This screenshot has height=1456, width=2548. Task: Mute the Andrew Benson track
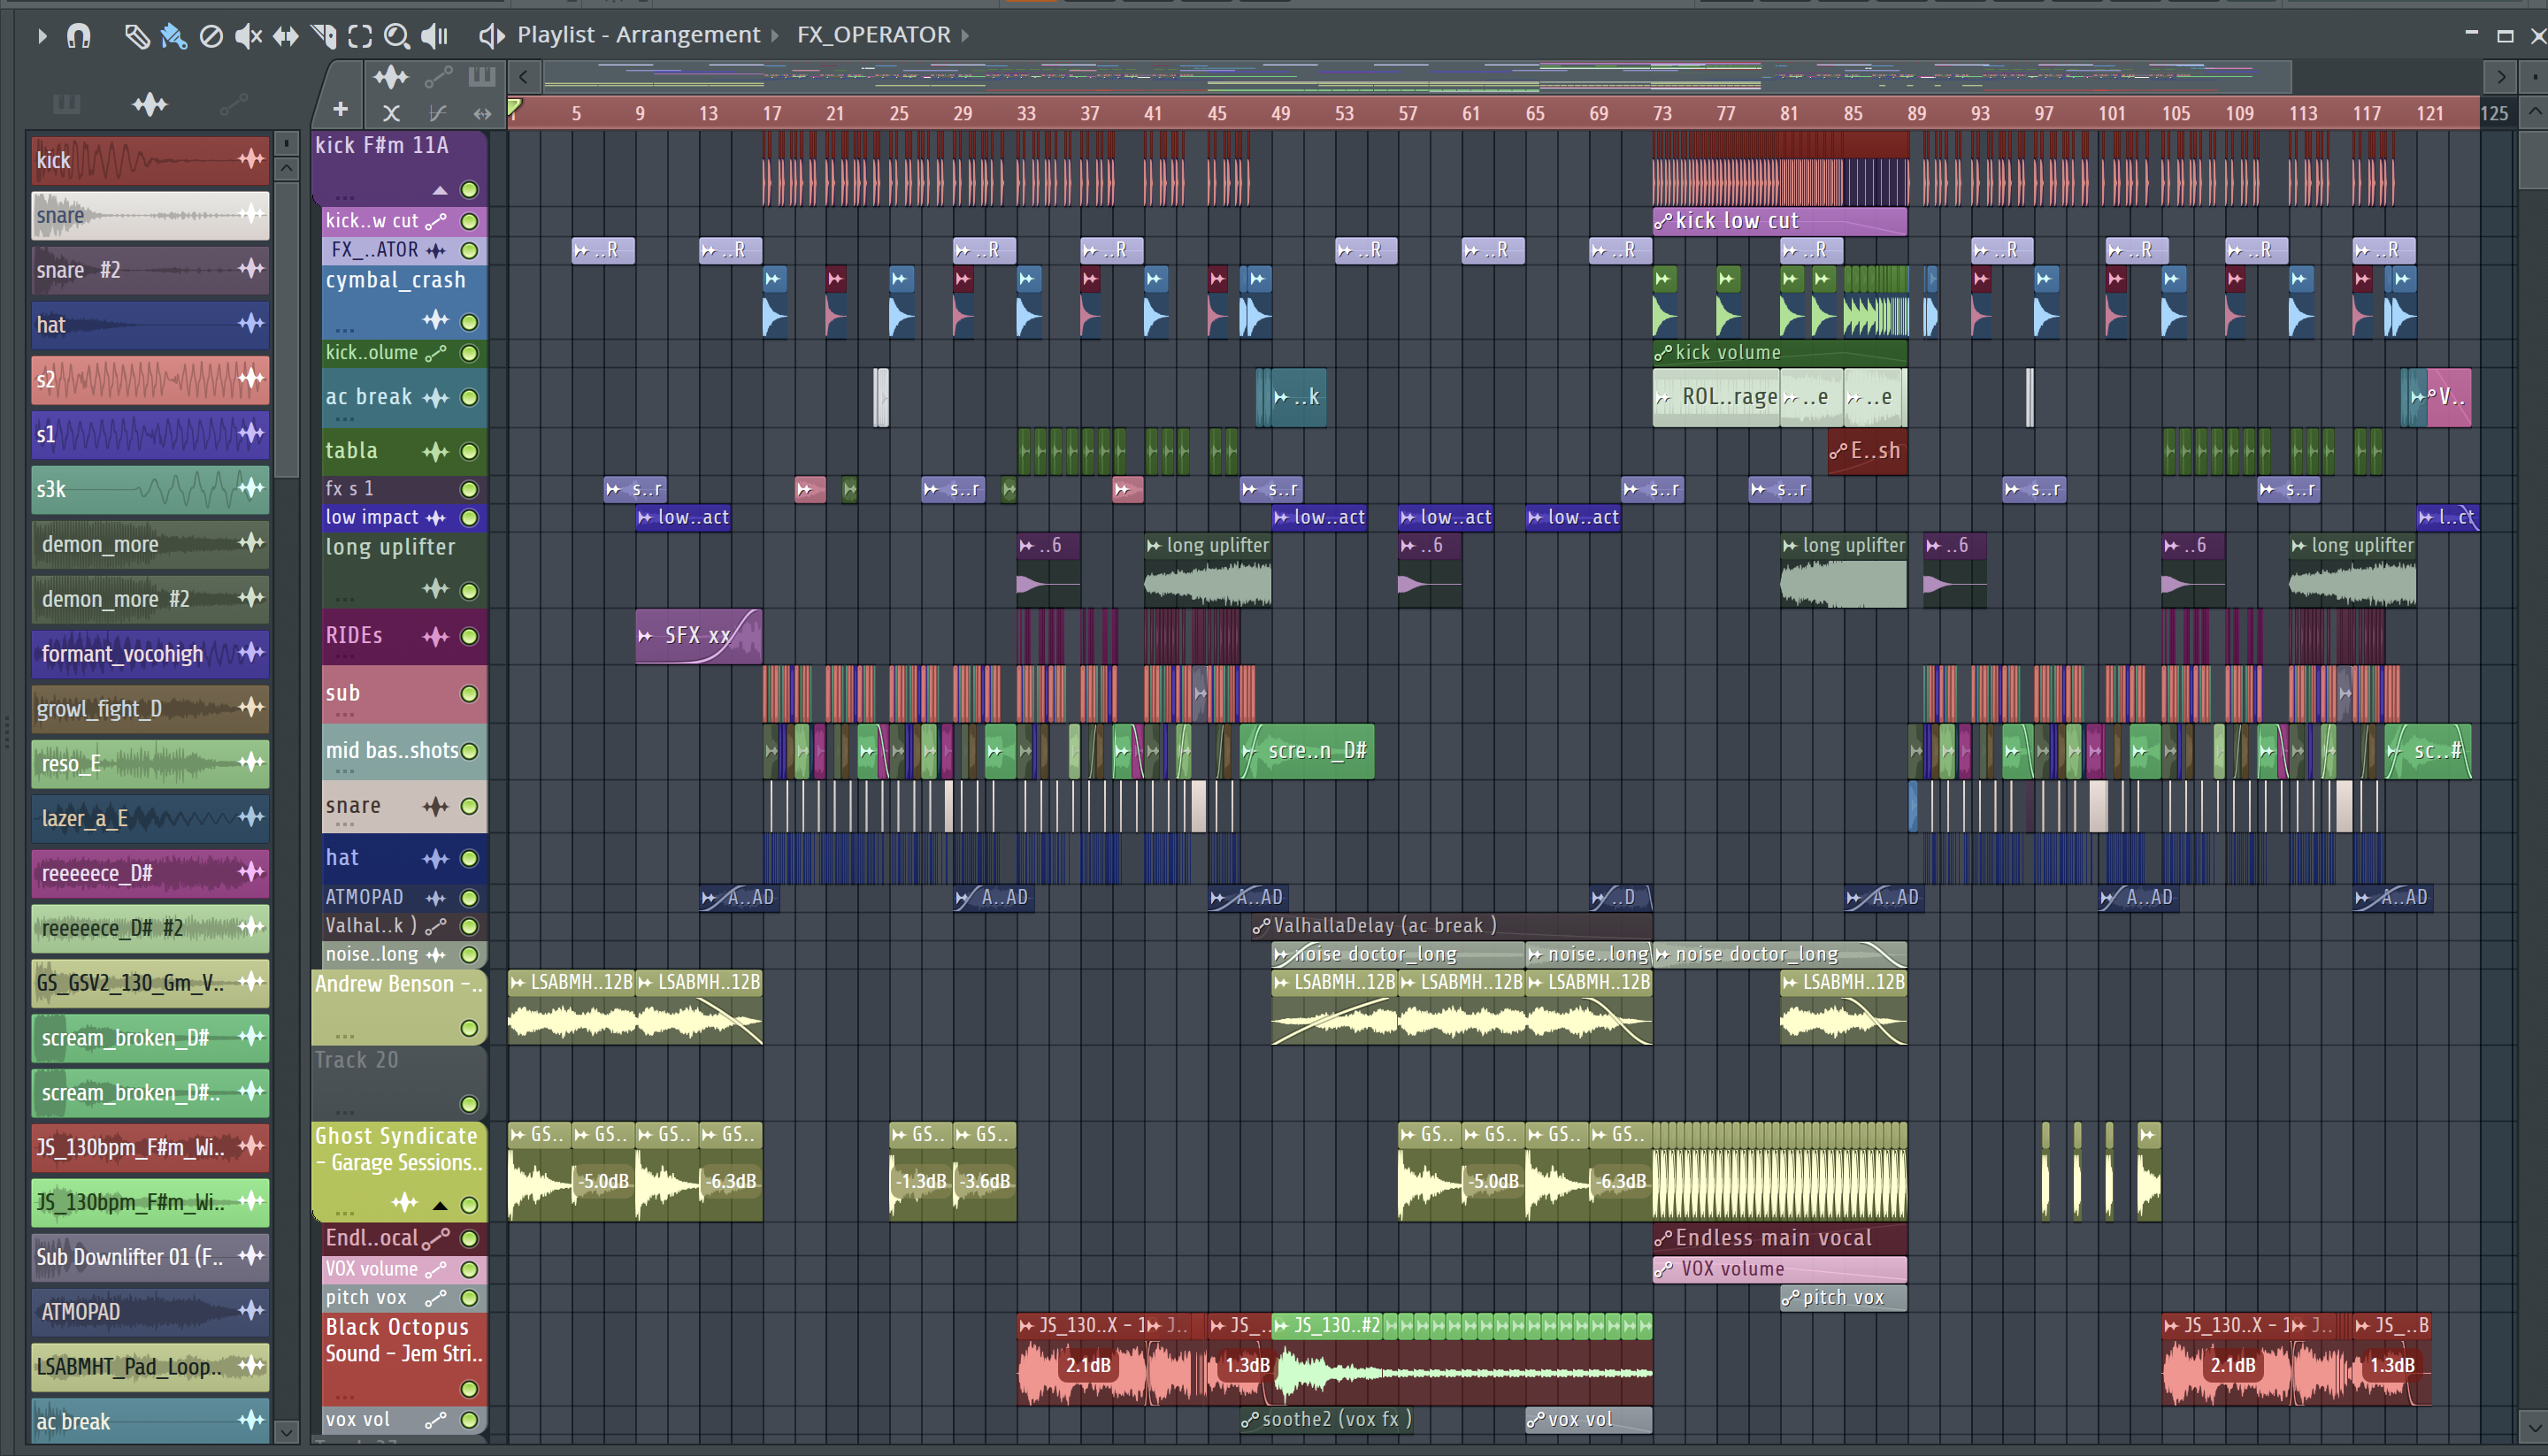click(x=469, y=1028)
